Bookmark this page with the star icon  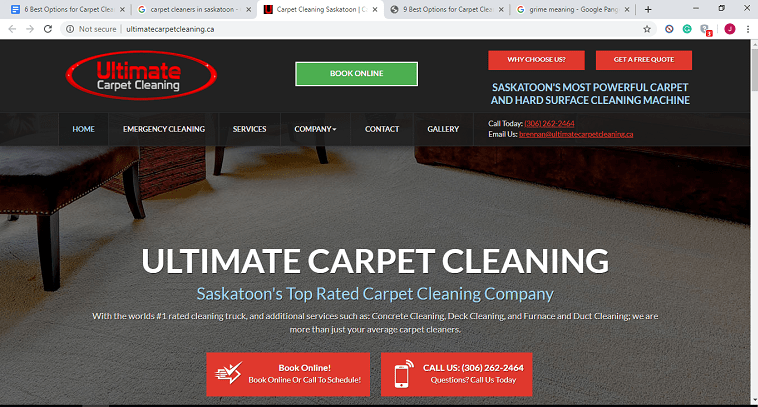coord(647,29)
